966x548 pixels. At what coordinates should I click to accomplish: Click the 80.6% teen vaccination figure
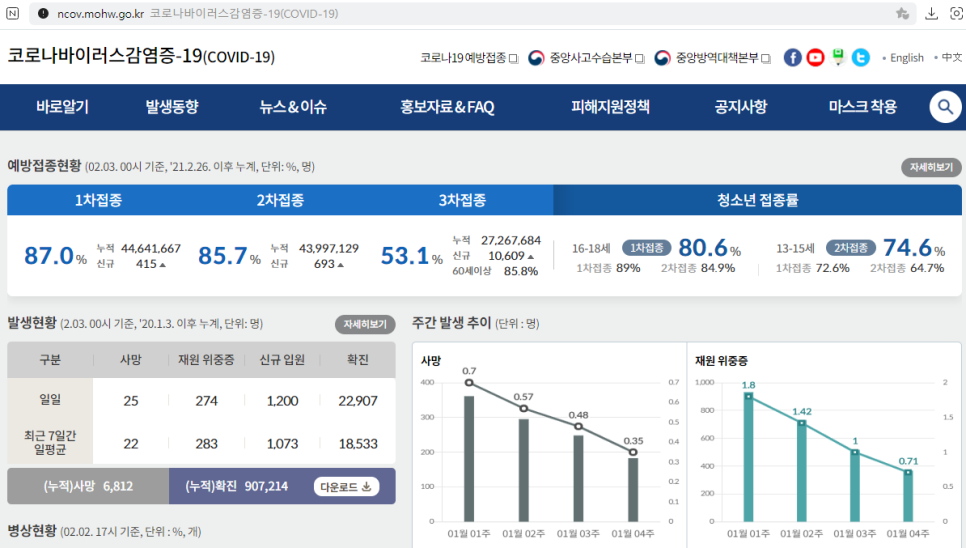pyautogui.click(x=709, y=248)
